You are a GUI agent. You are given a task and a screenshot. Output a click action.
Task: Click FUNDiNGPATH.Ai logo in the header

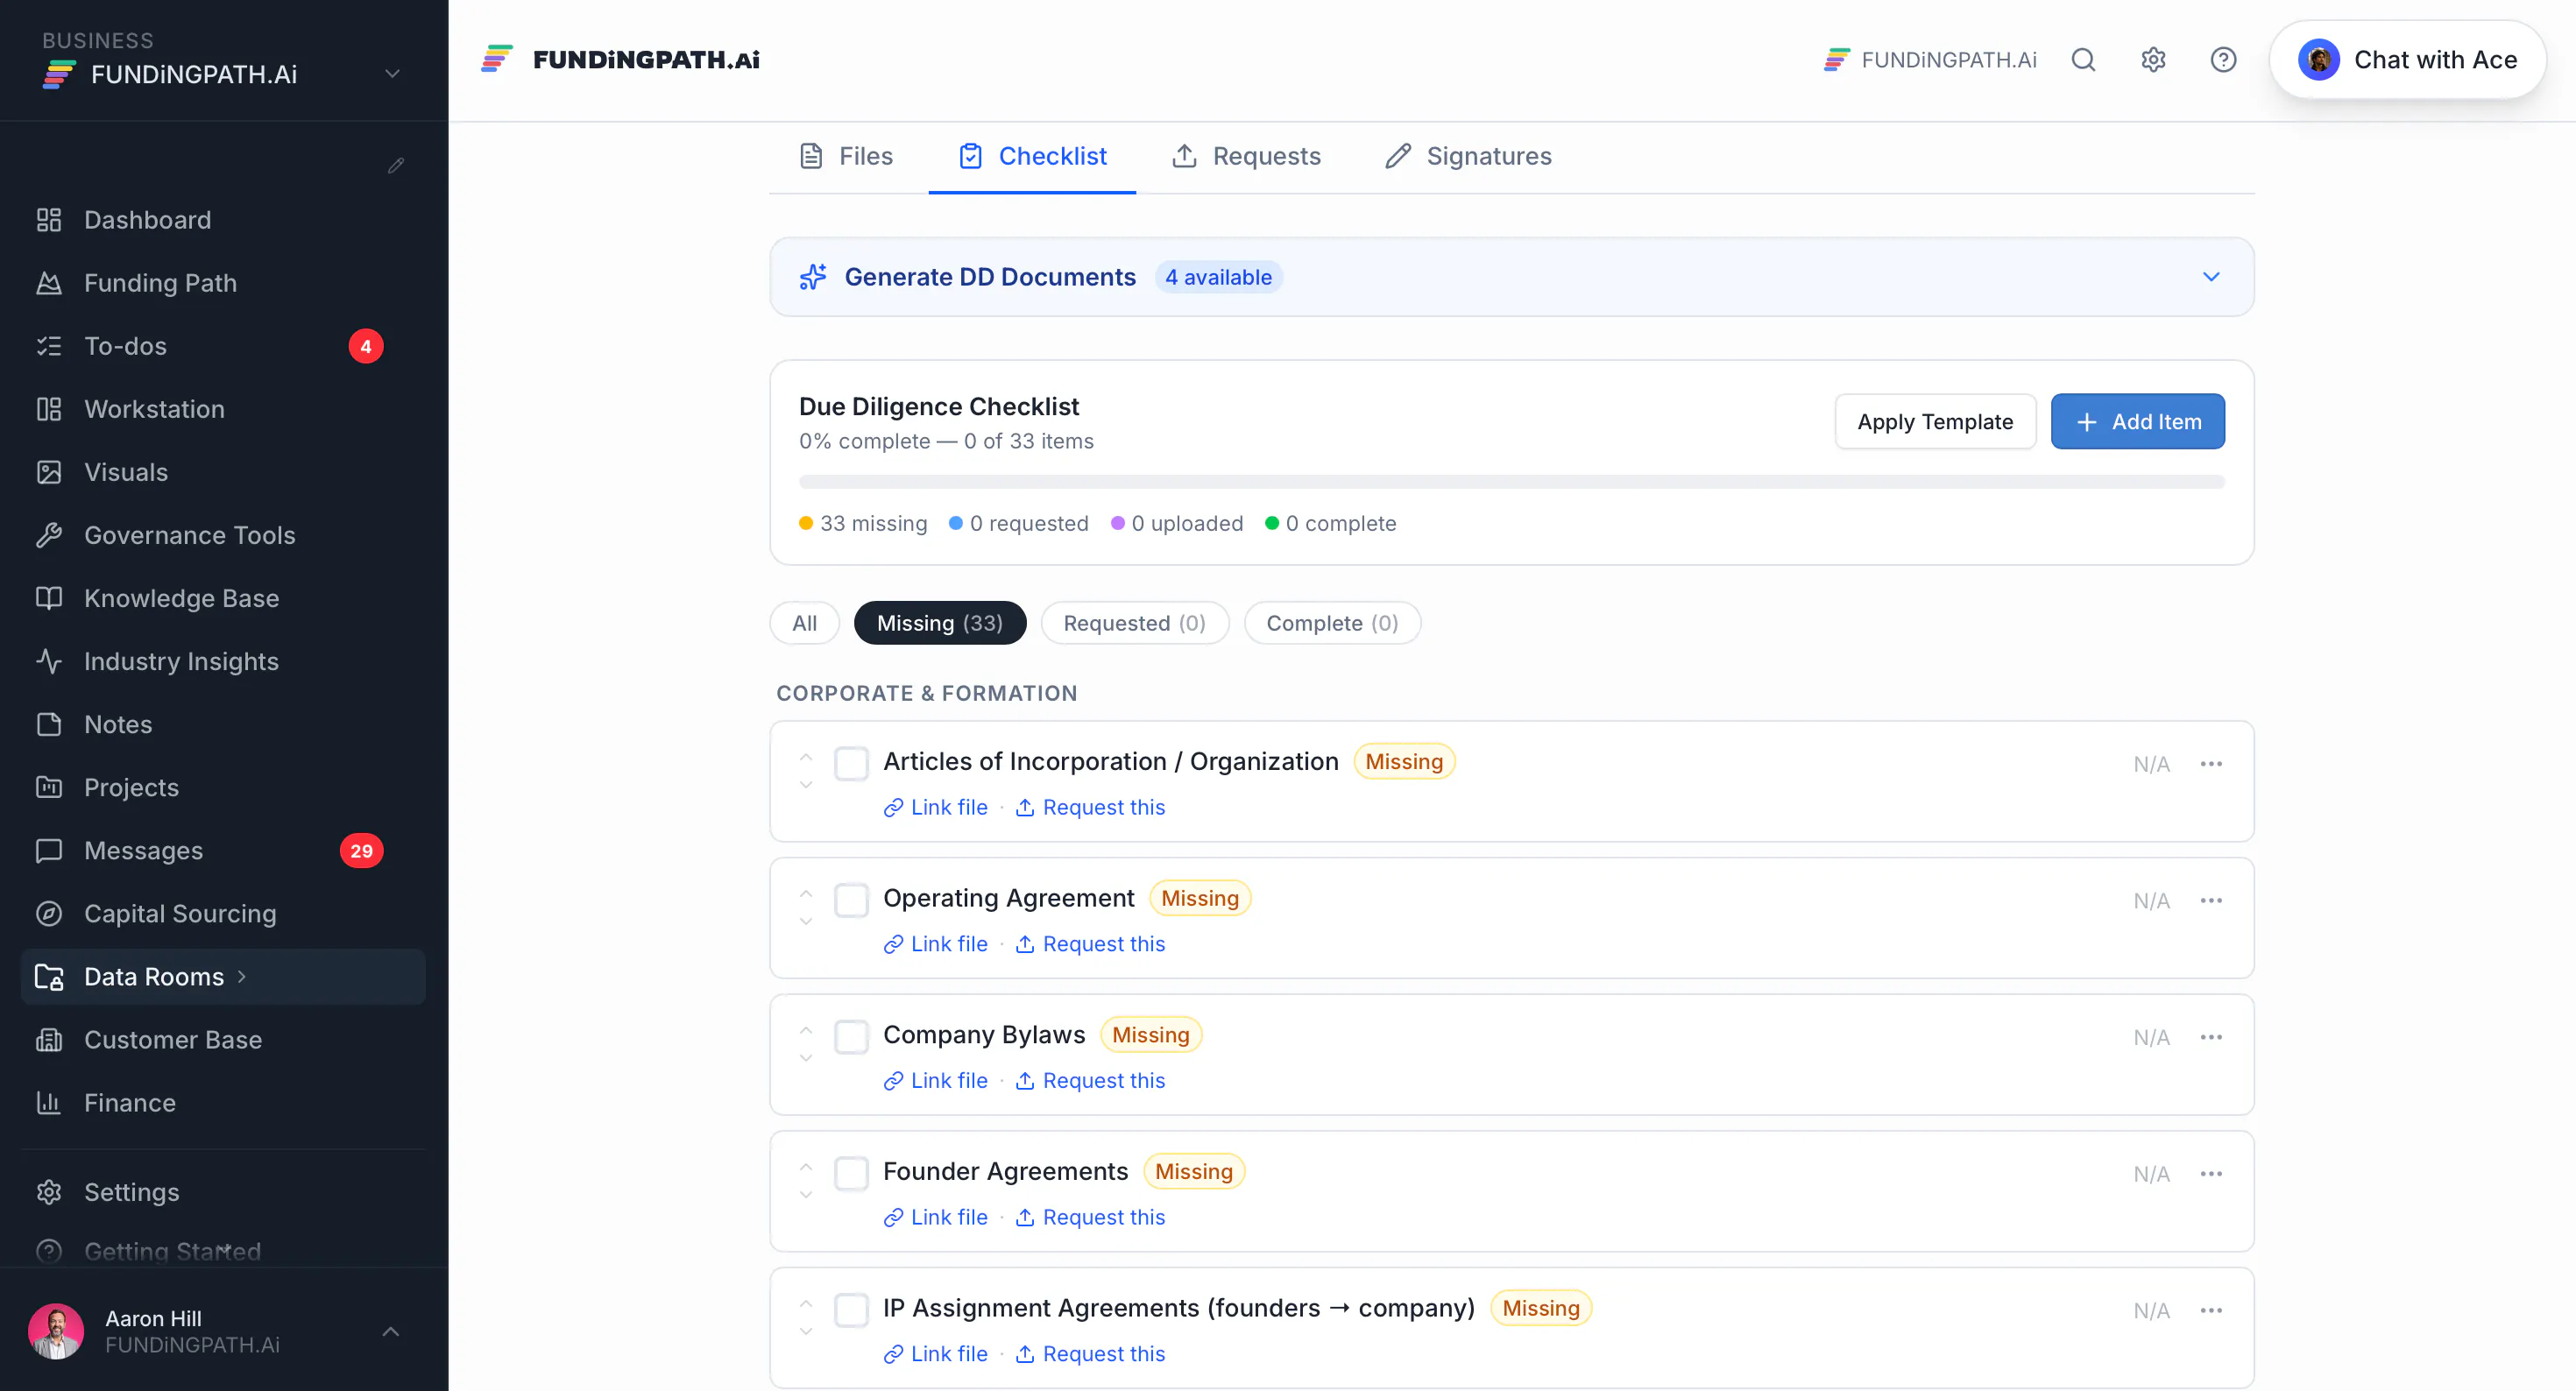tap(620, 60)
